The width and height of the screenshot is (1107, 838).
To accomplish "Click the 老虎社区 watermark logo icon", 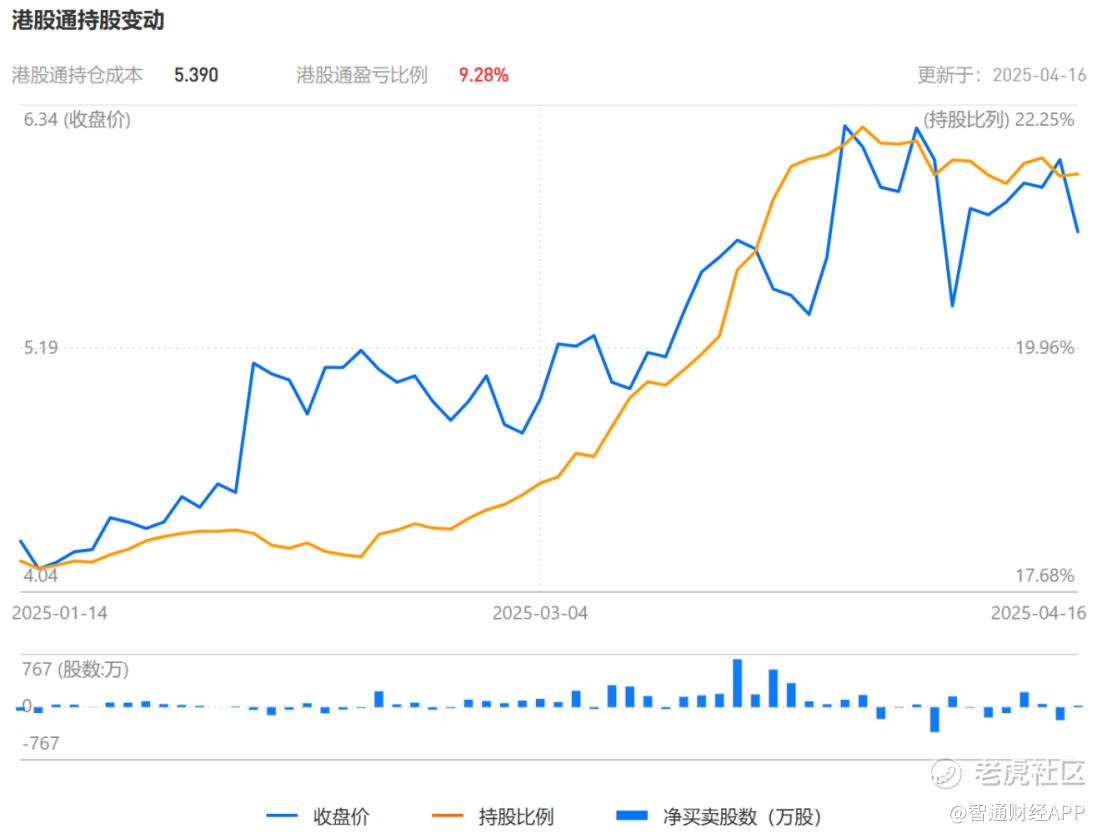I will click(946, 773).
